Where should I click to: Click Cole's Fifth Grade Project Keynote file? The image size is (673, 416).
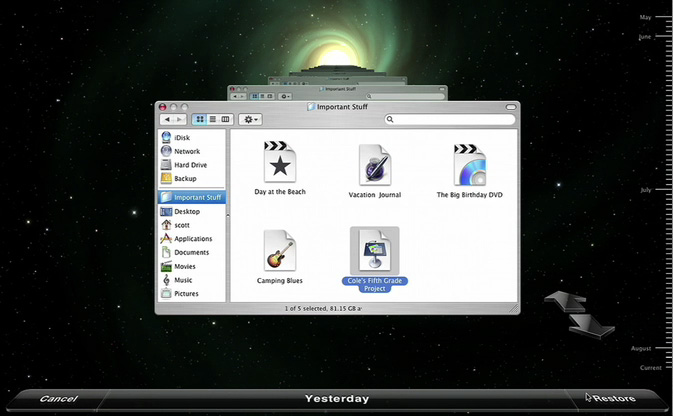pos(375,250)
